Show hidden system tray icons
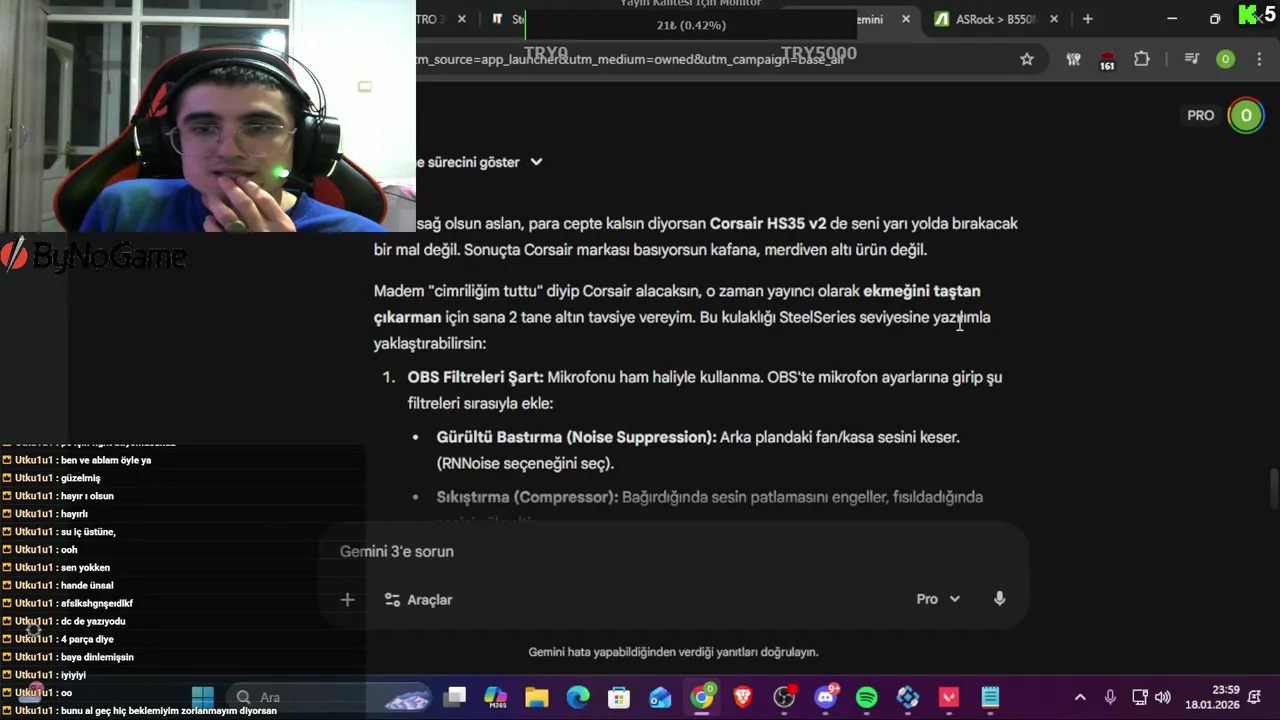The image size is (1280, 720). (1080, 697)
